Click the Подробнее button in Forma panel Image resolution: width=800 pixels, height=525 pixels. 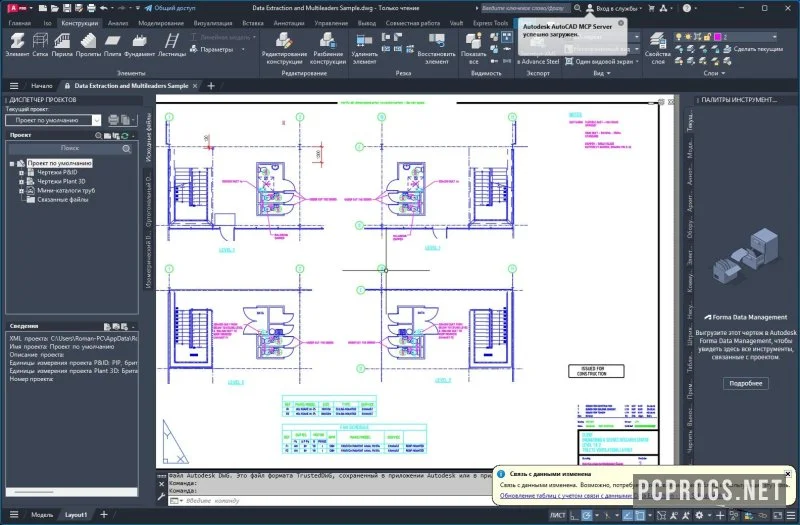point(745,383)
